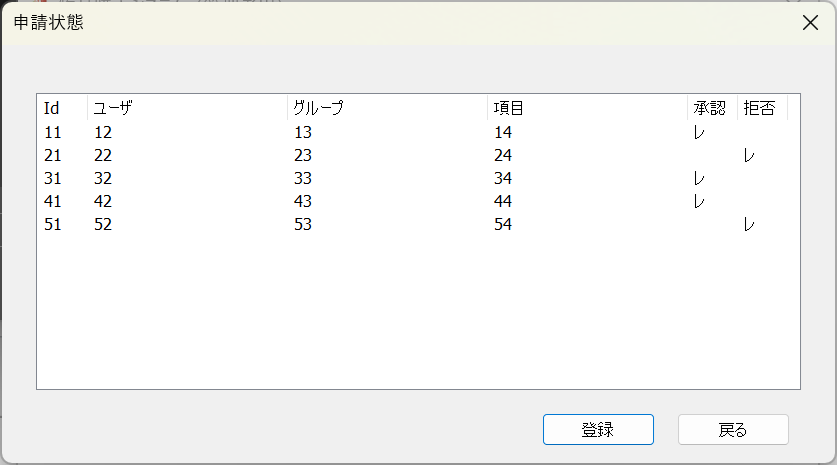Close the 申請状態 dialog window

pos(810,23)
